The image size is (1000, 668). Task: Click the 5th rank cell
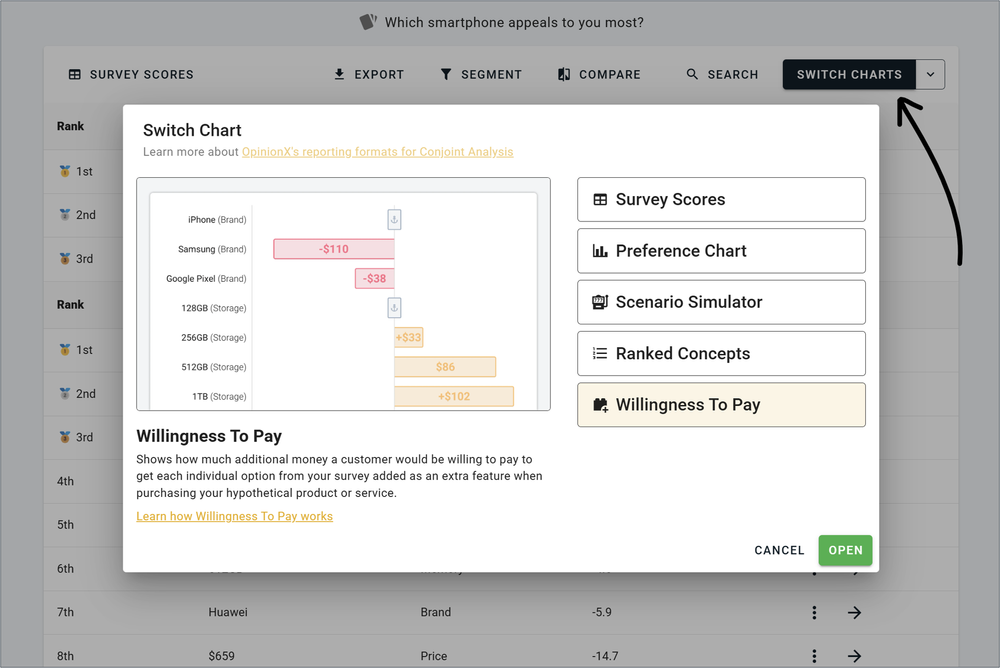66,525
